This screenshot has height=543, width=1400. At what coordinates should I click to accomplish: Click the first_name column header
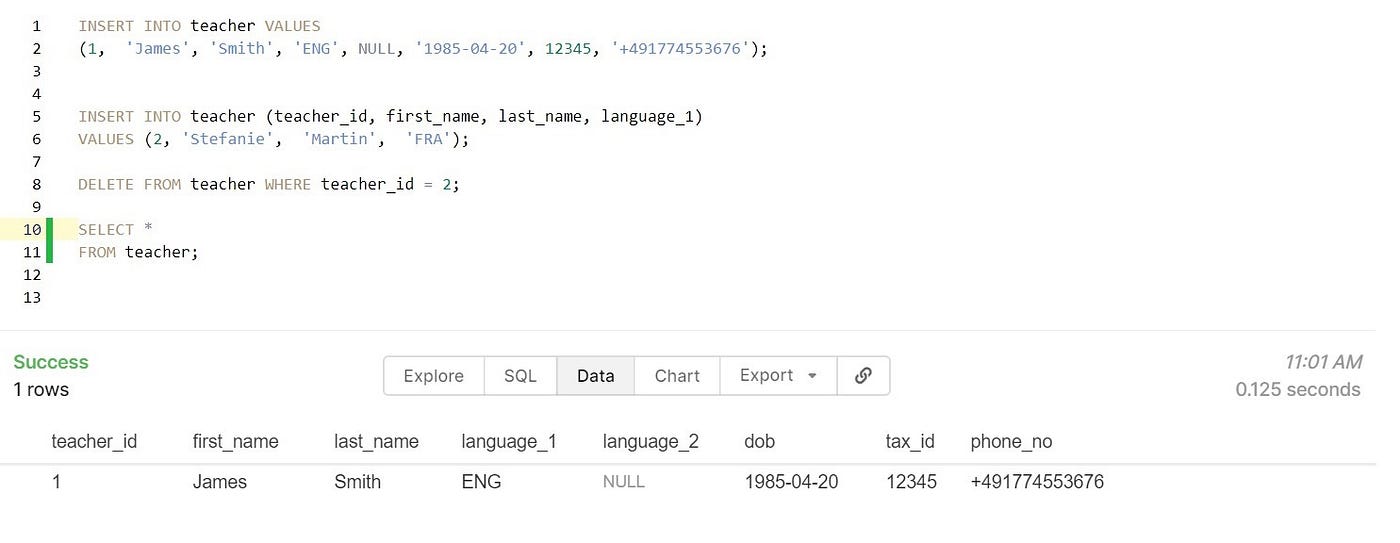coord(235,441)
